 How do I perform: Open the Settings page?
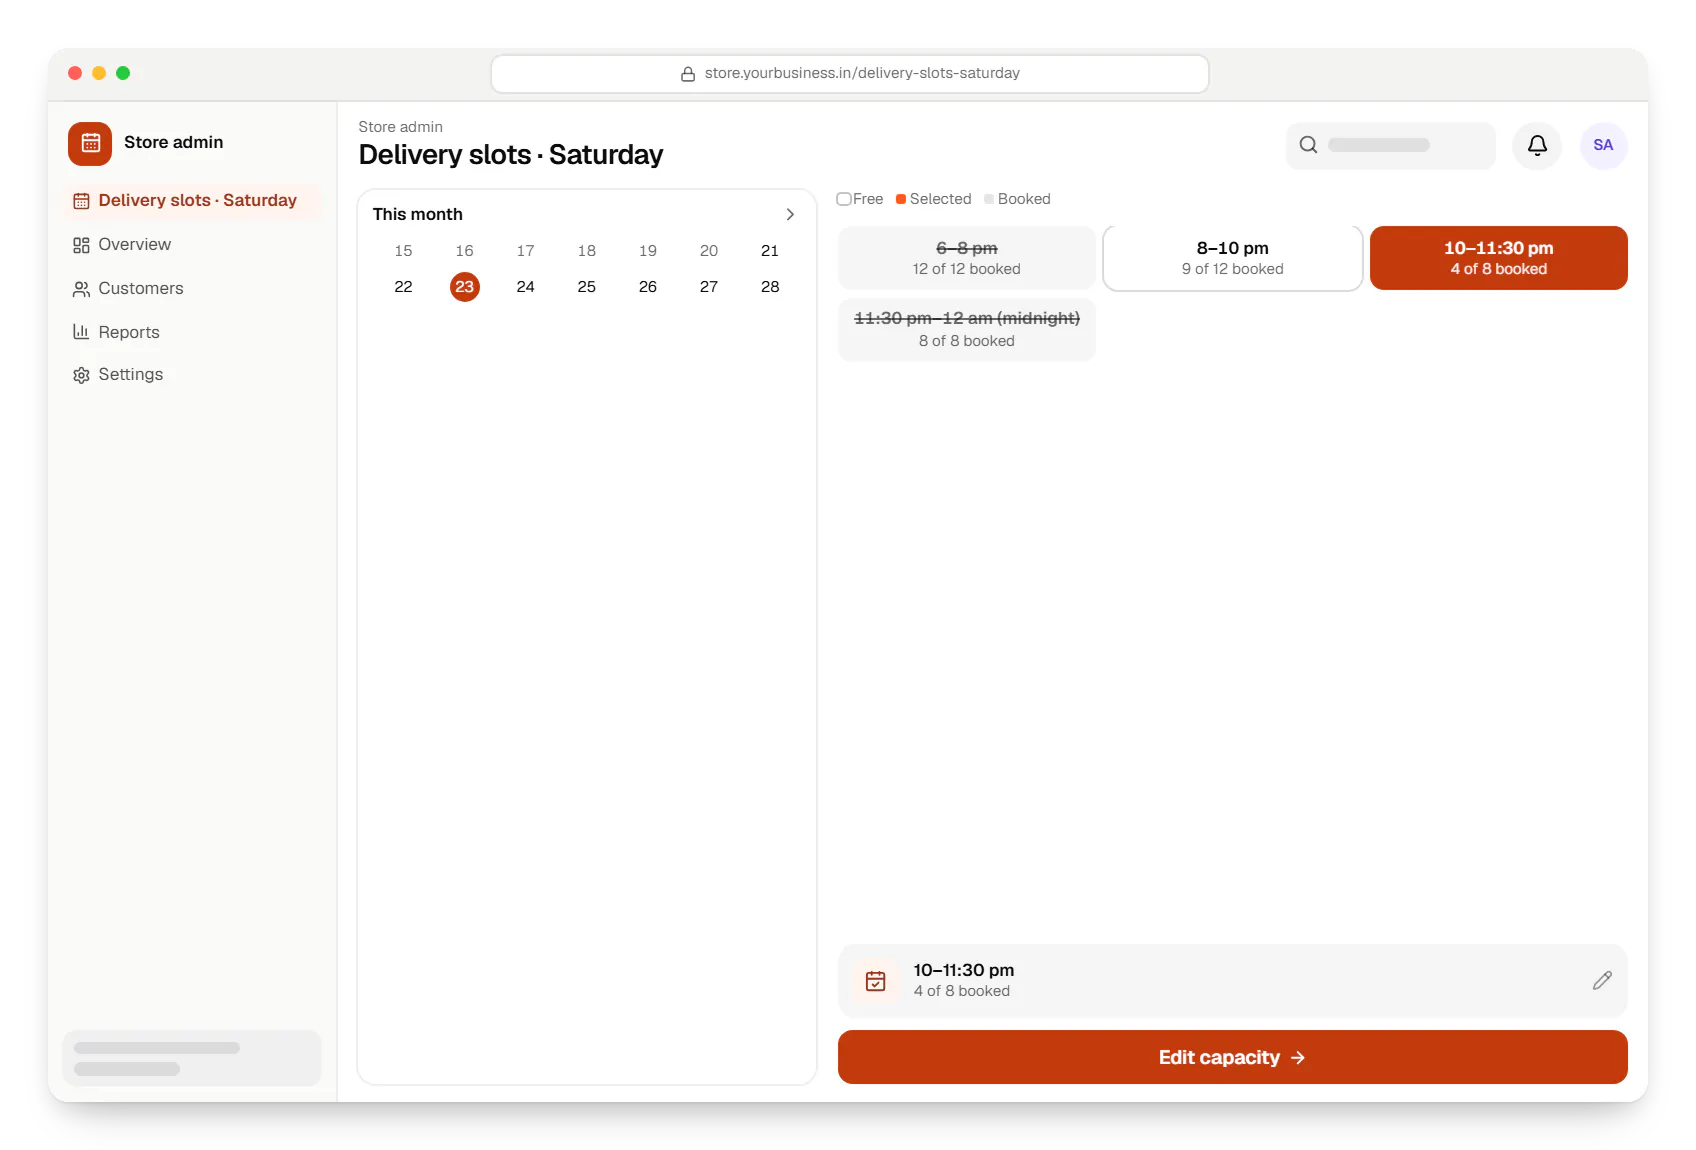[192, 375]
